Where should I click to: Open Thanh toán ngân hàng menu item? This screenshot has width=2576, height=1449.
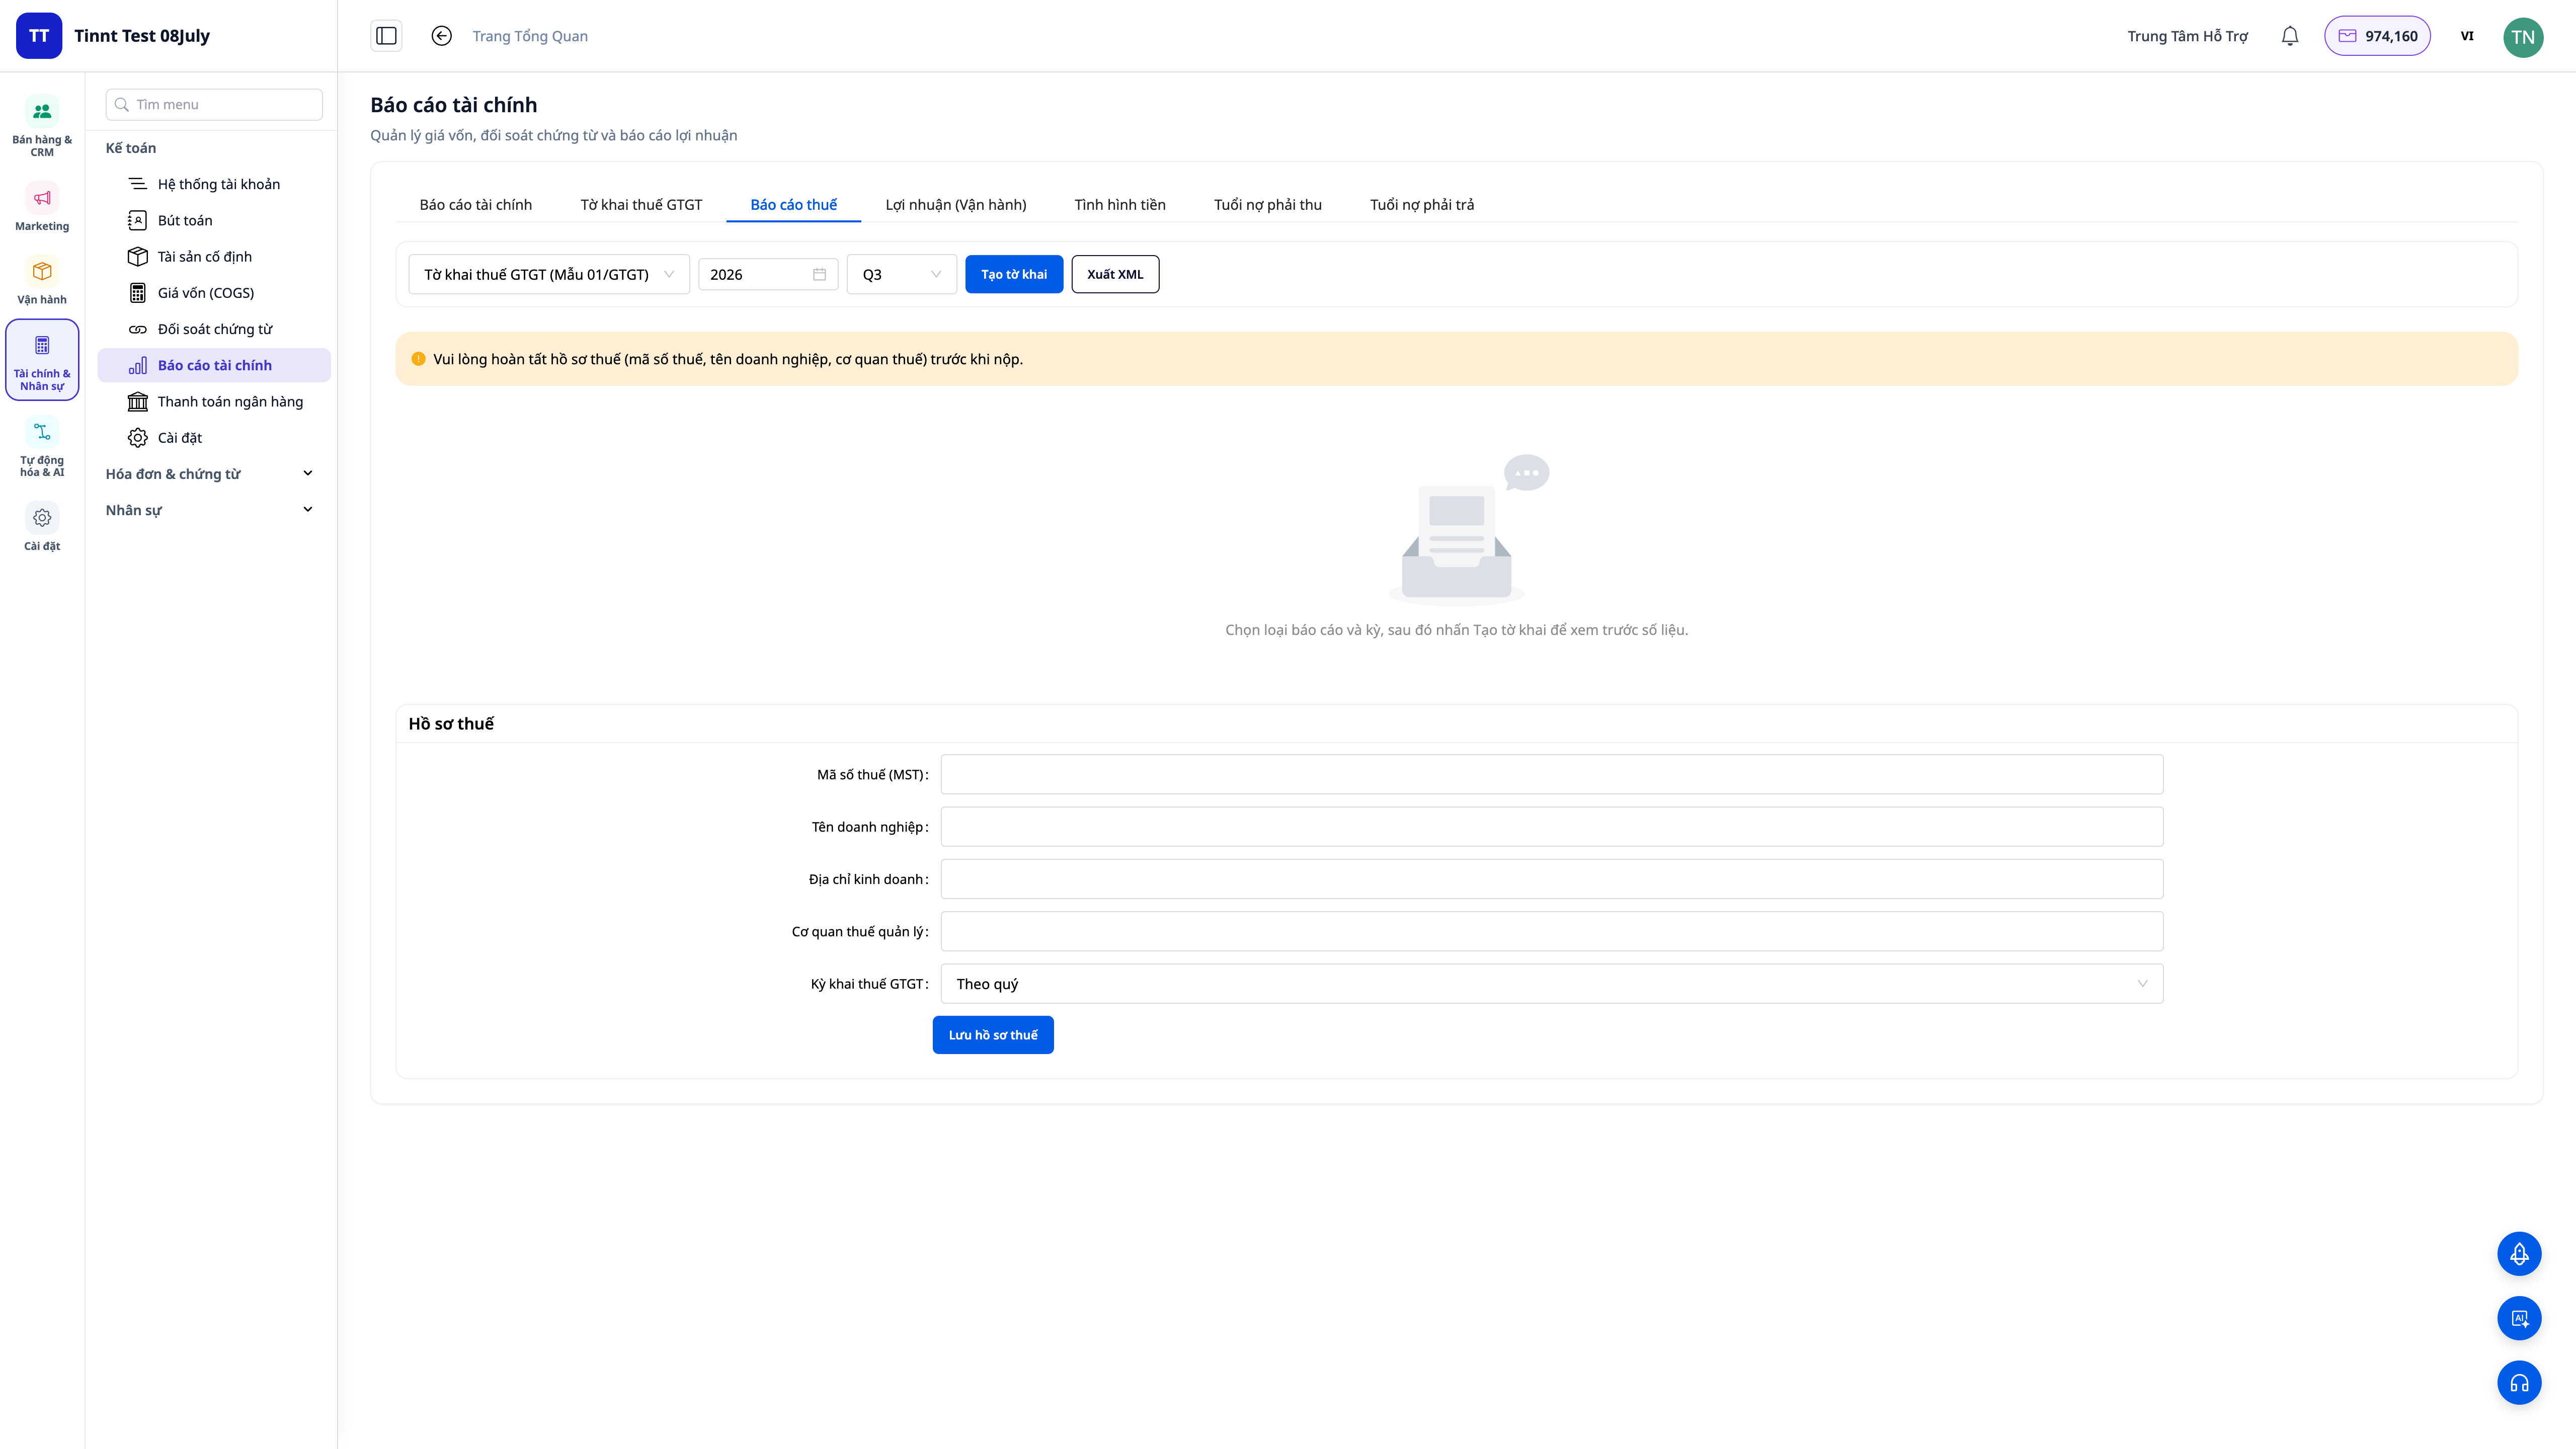214,401
